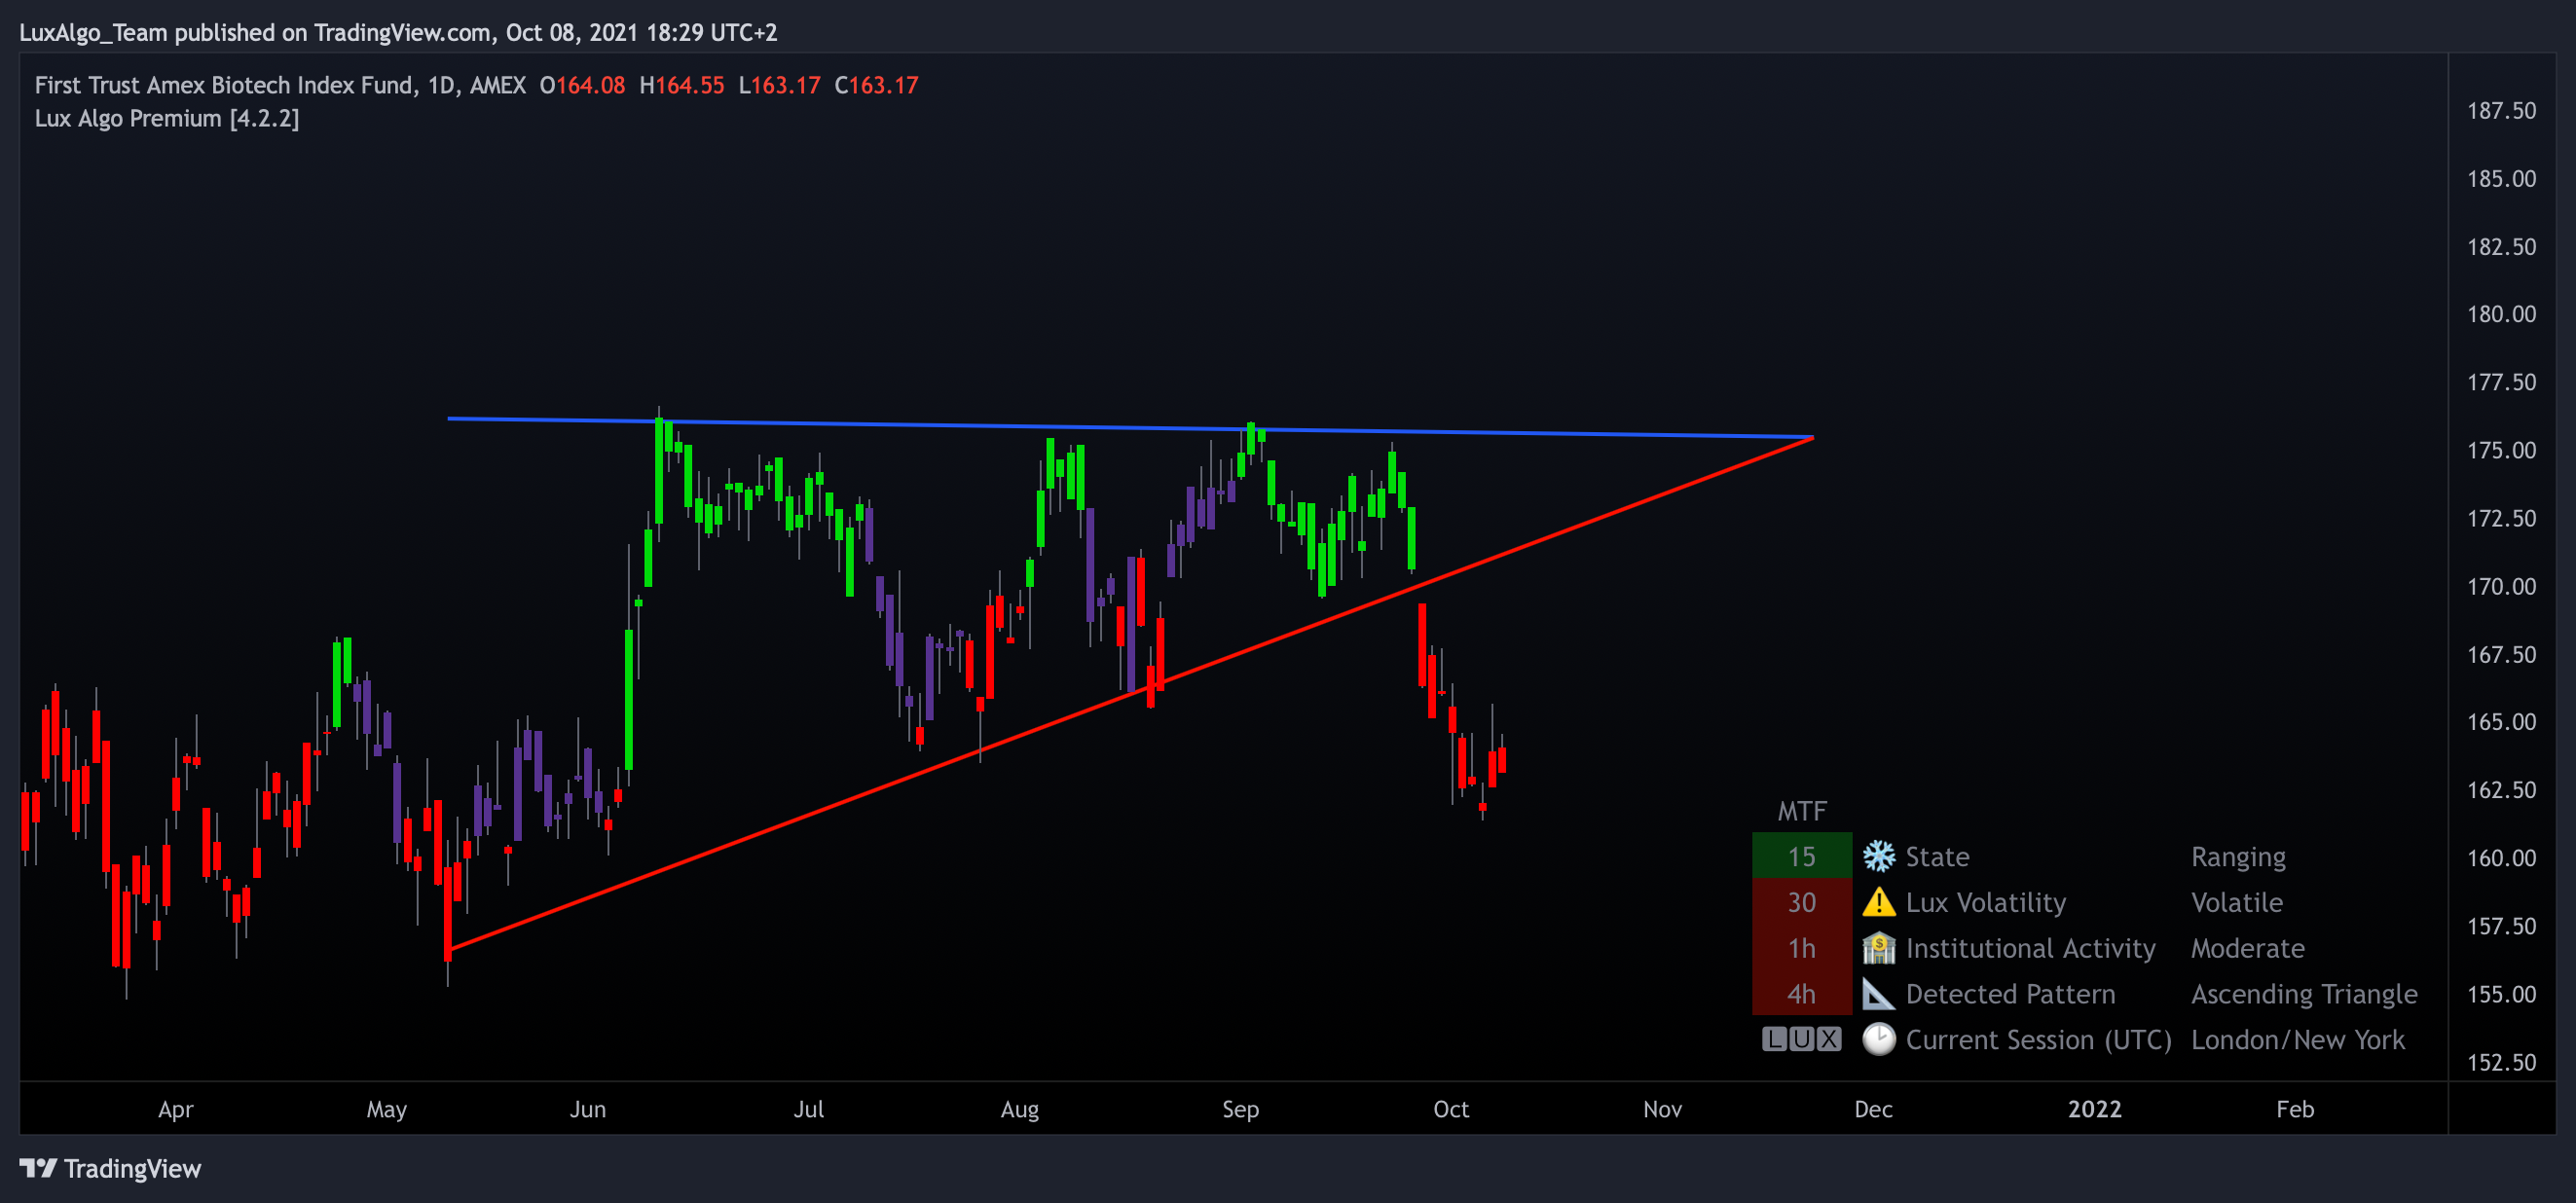The width and height of the screenshot is (2576, 1203).
Task: Click the 172.50 price axis label
Action: [2501, 518]
